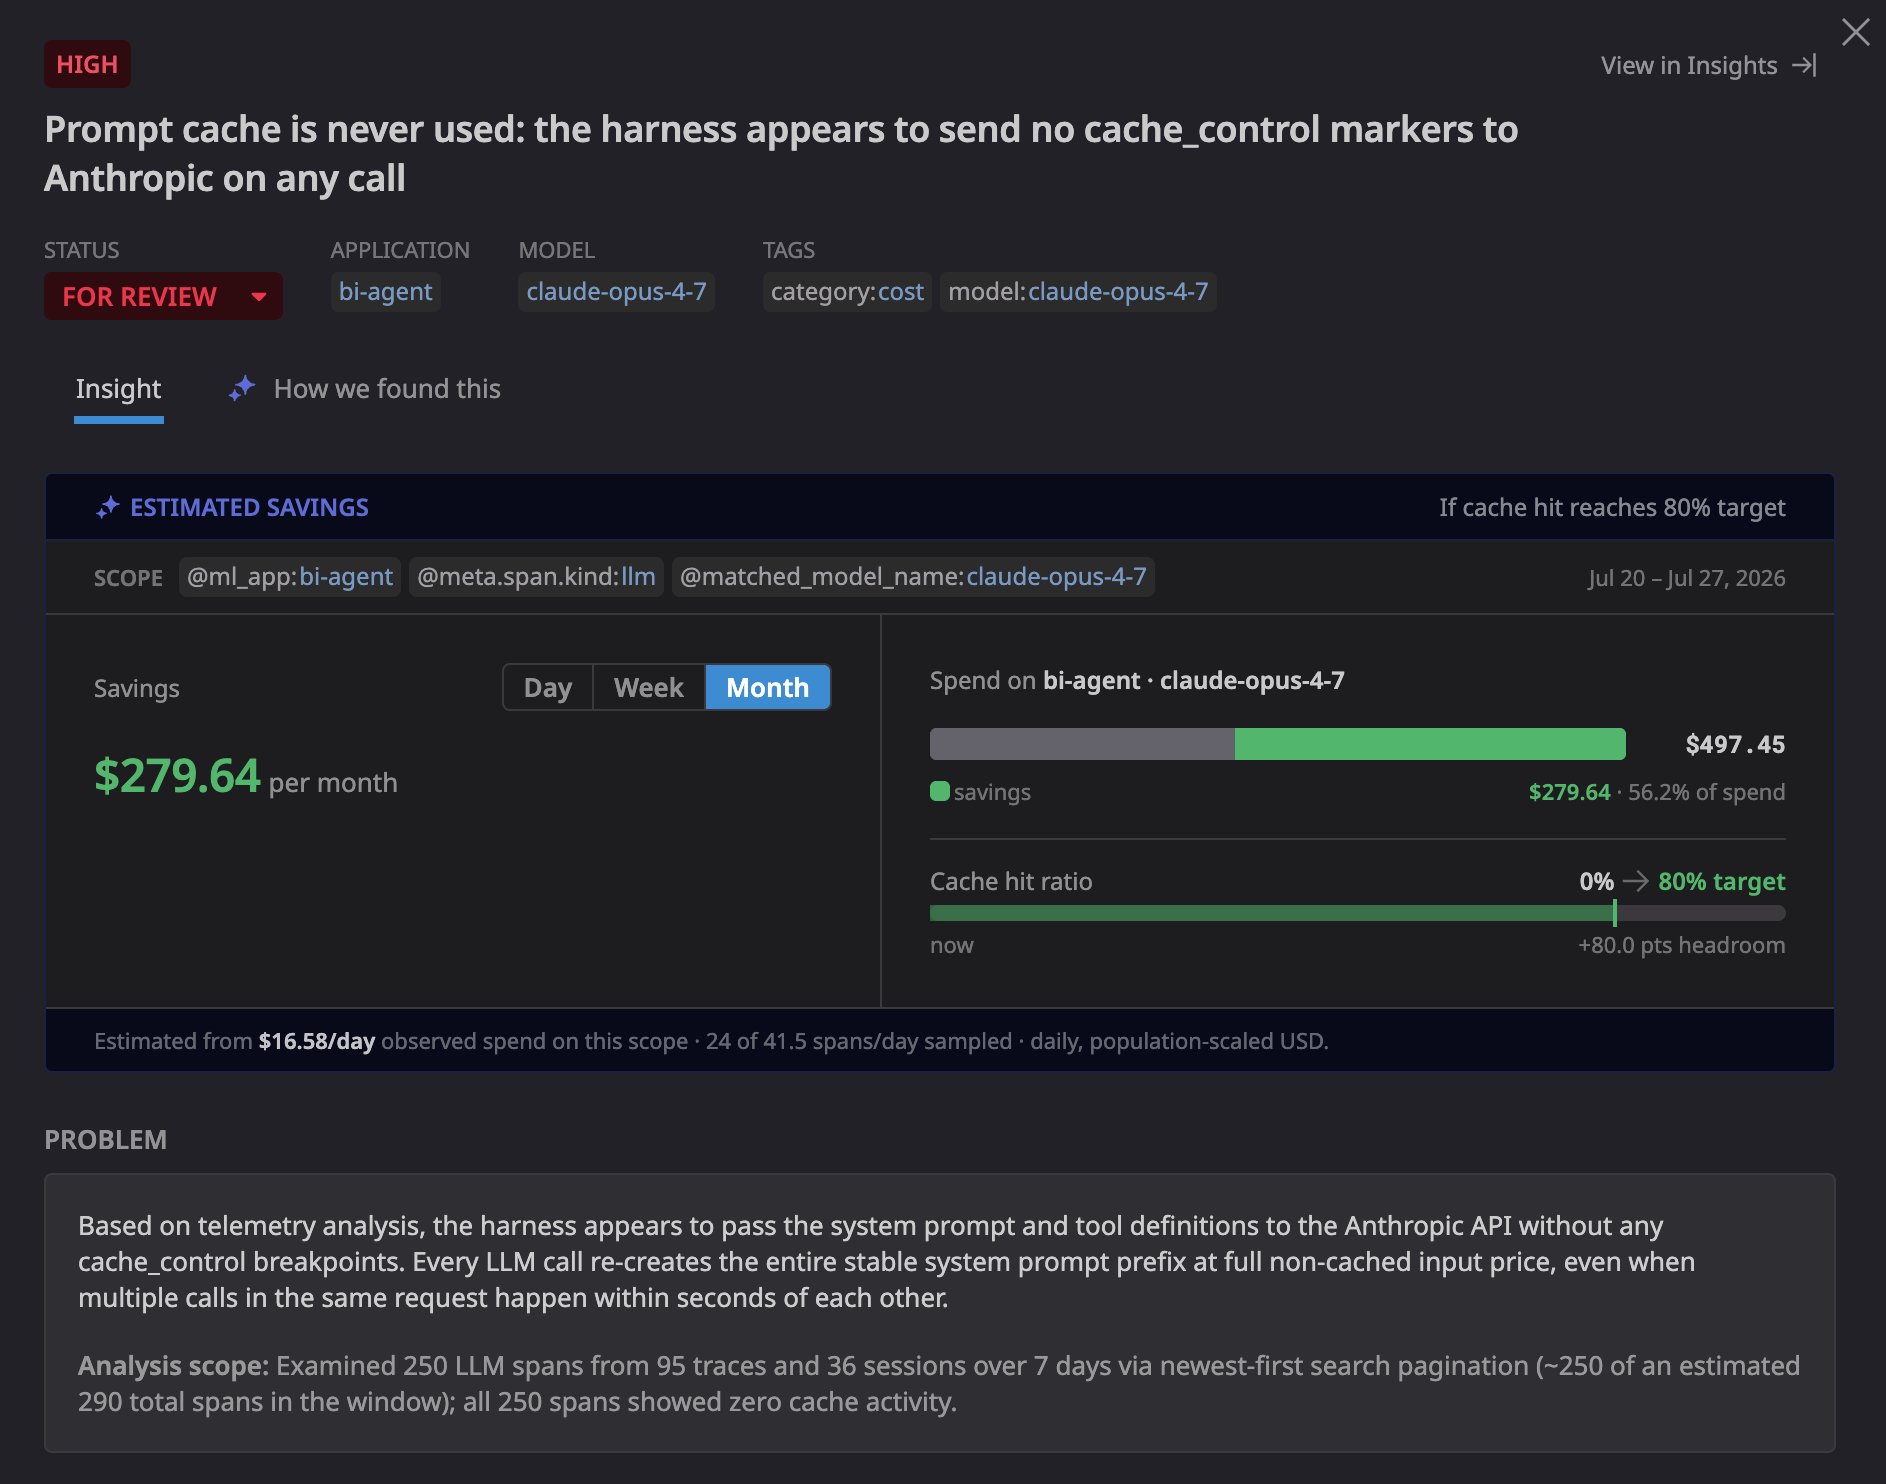
Task: Switch to the Insight tab
Action: point(118,389)
